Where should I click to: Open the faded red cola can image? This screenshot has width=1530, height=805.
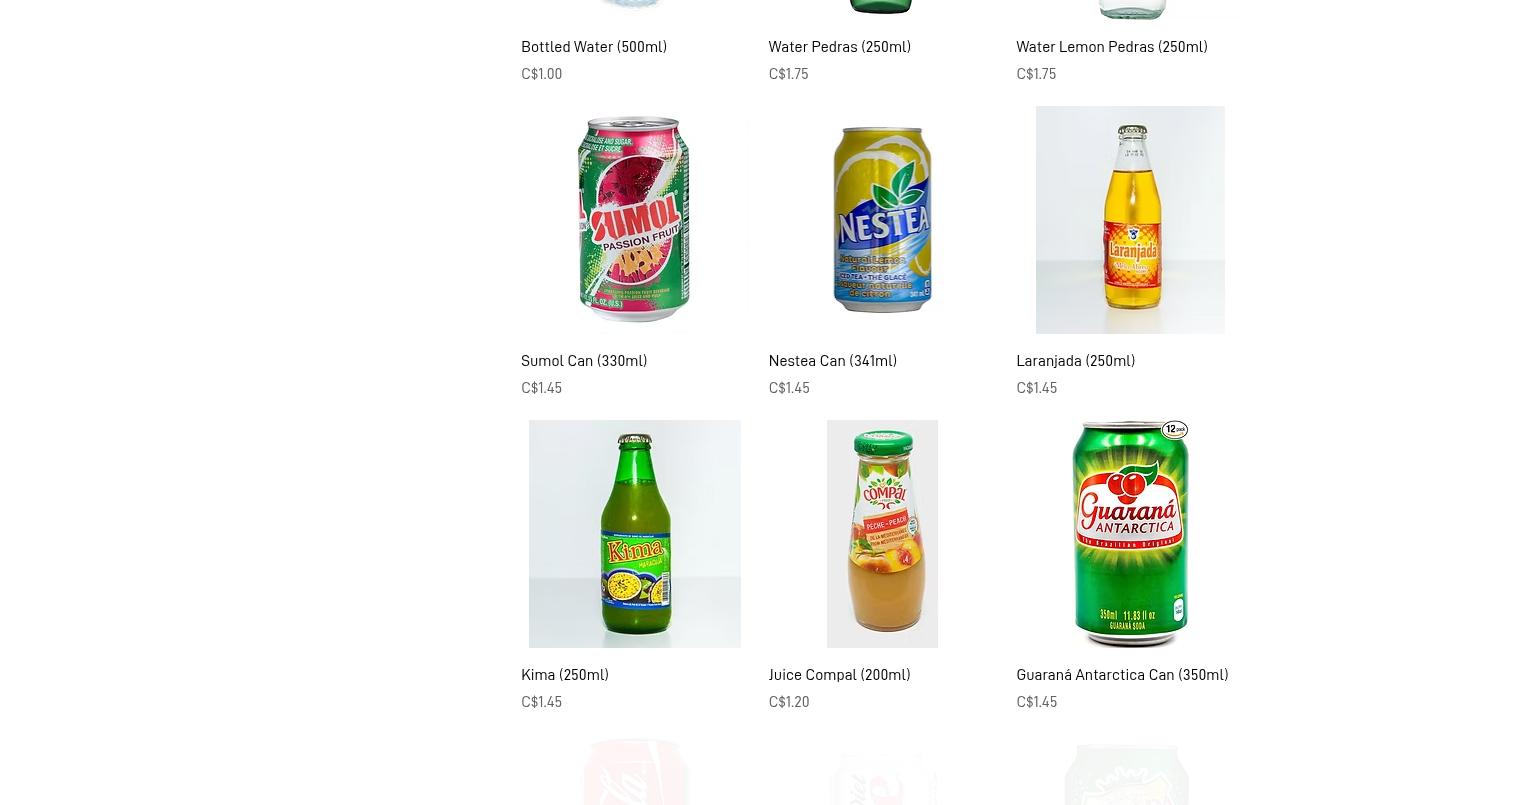click(634, 772)
